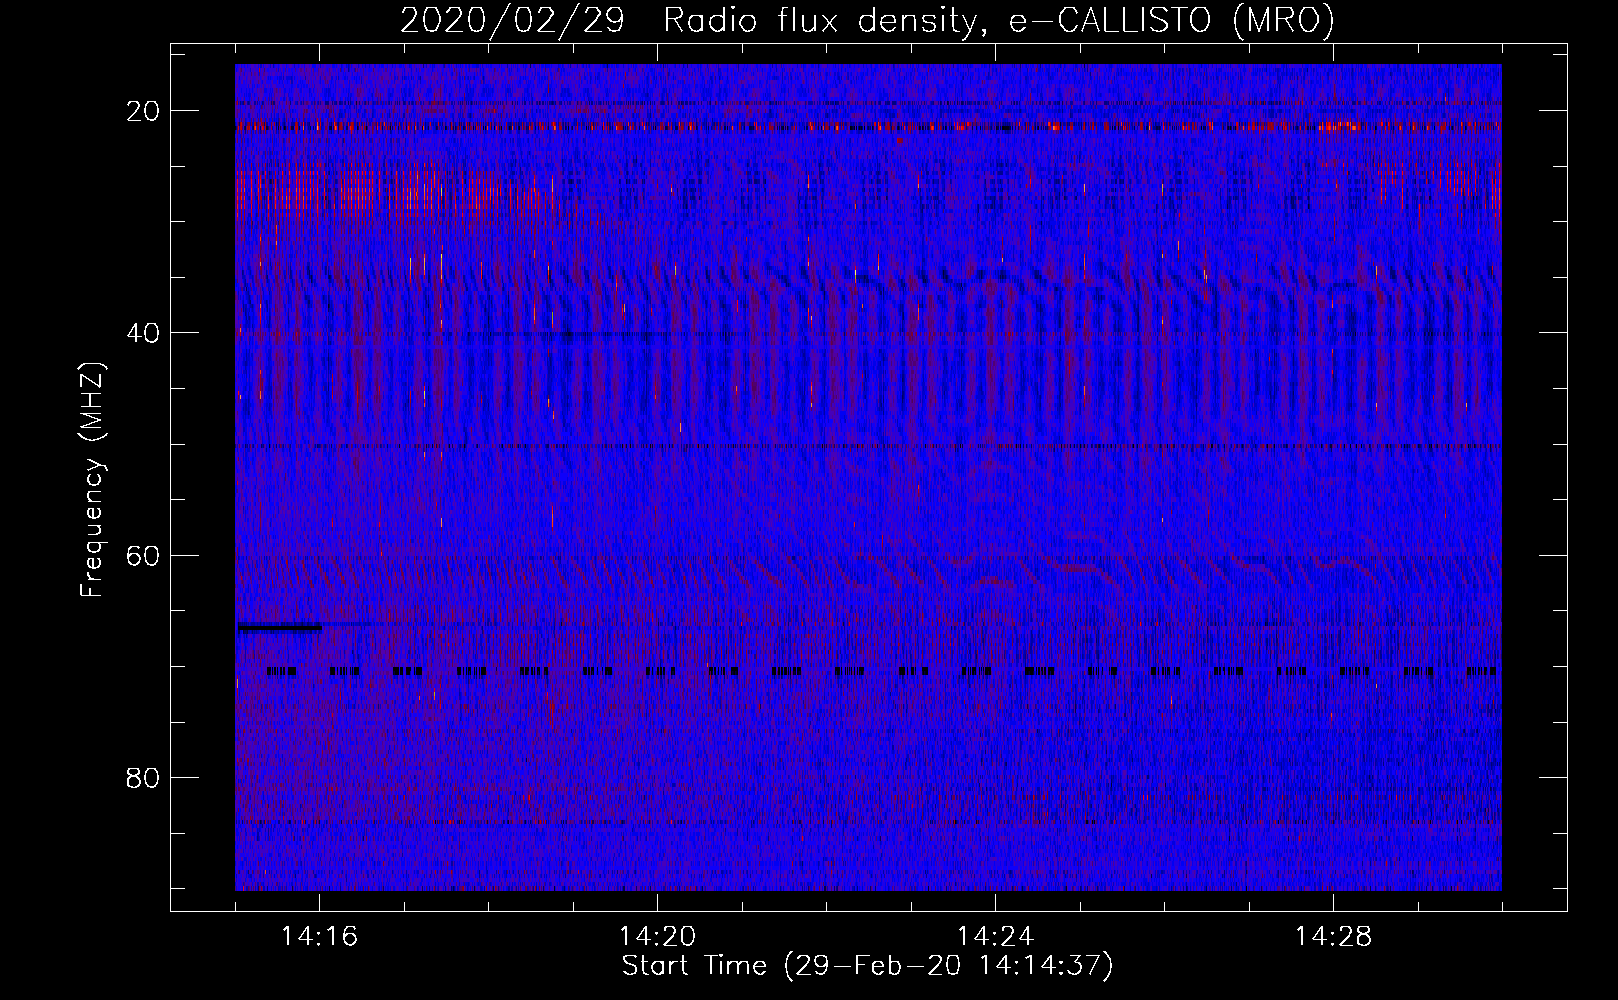Image resolution: width=1618 pixels, height=1000 pixels.
Task: Click the 'Frequency (MHZ)' axis label
Action: (x=92, y=480)
